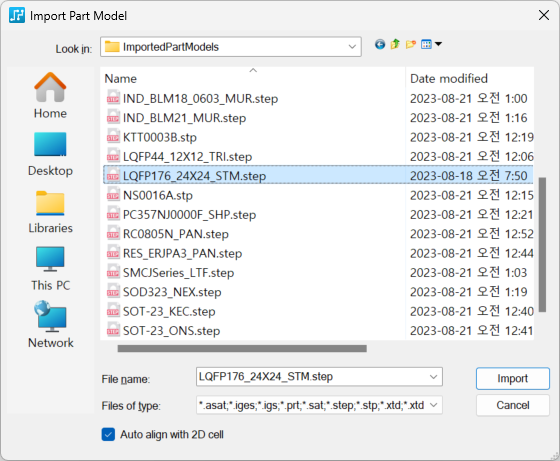Select file name RC0805N_PAN.step

point(176,234)
